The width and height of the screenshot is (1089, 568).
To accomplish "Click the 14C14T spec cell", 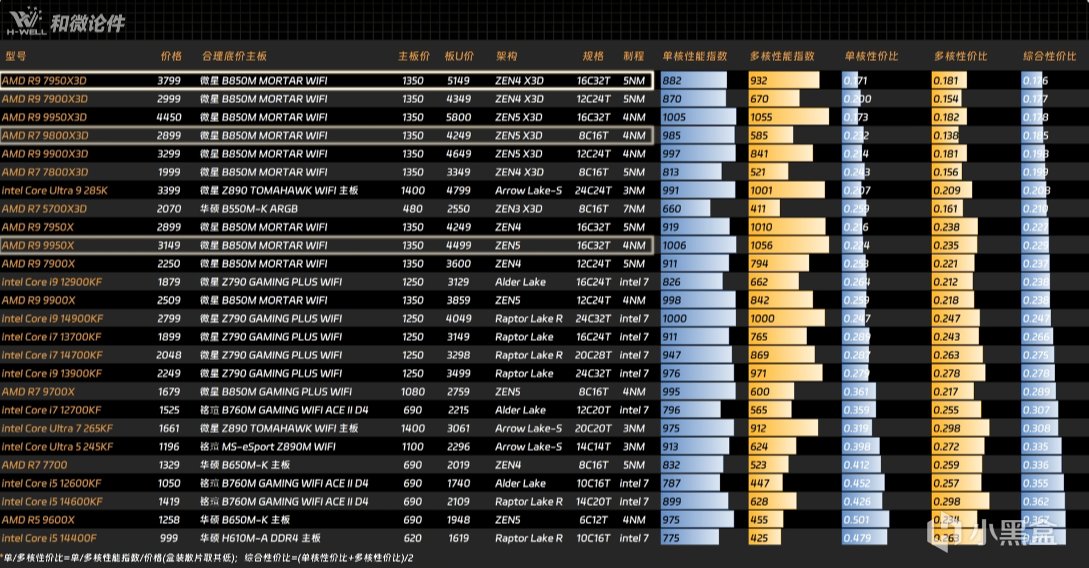I will pyautogui.click(x=593, y=446).
